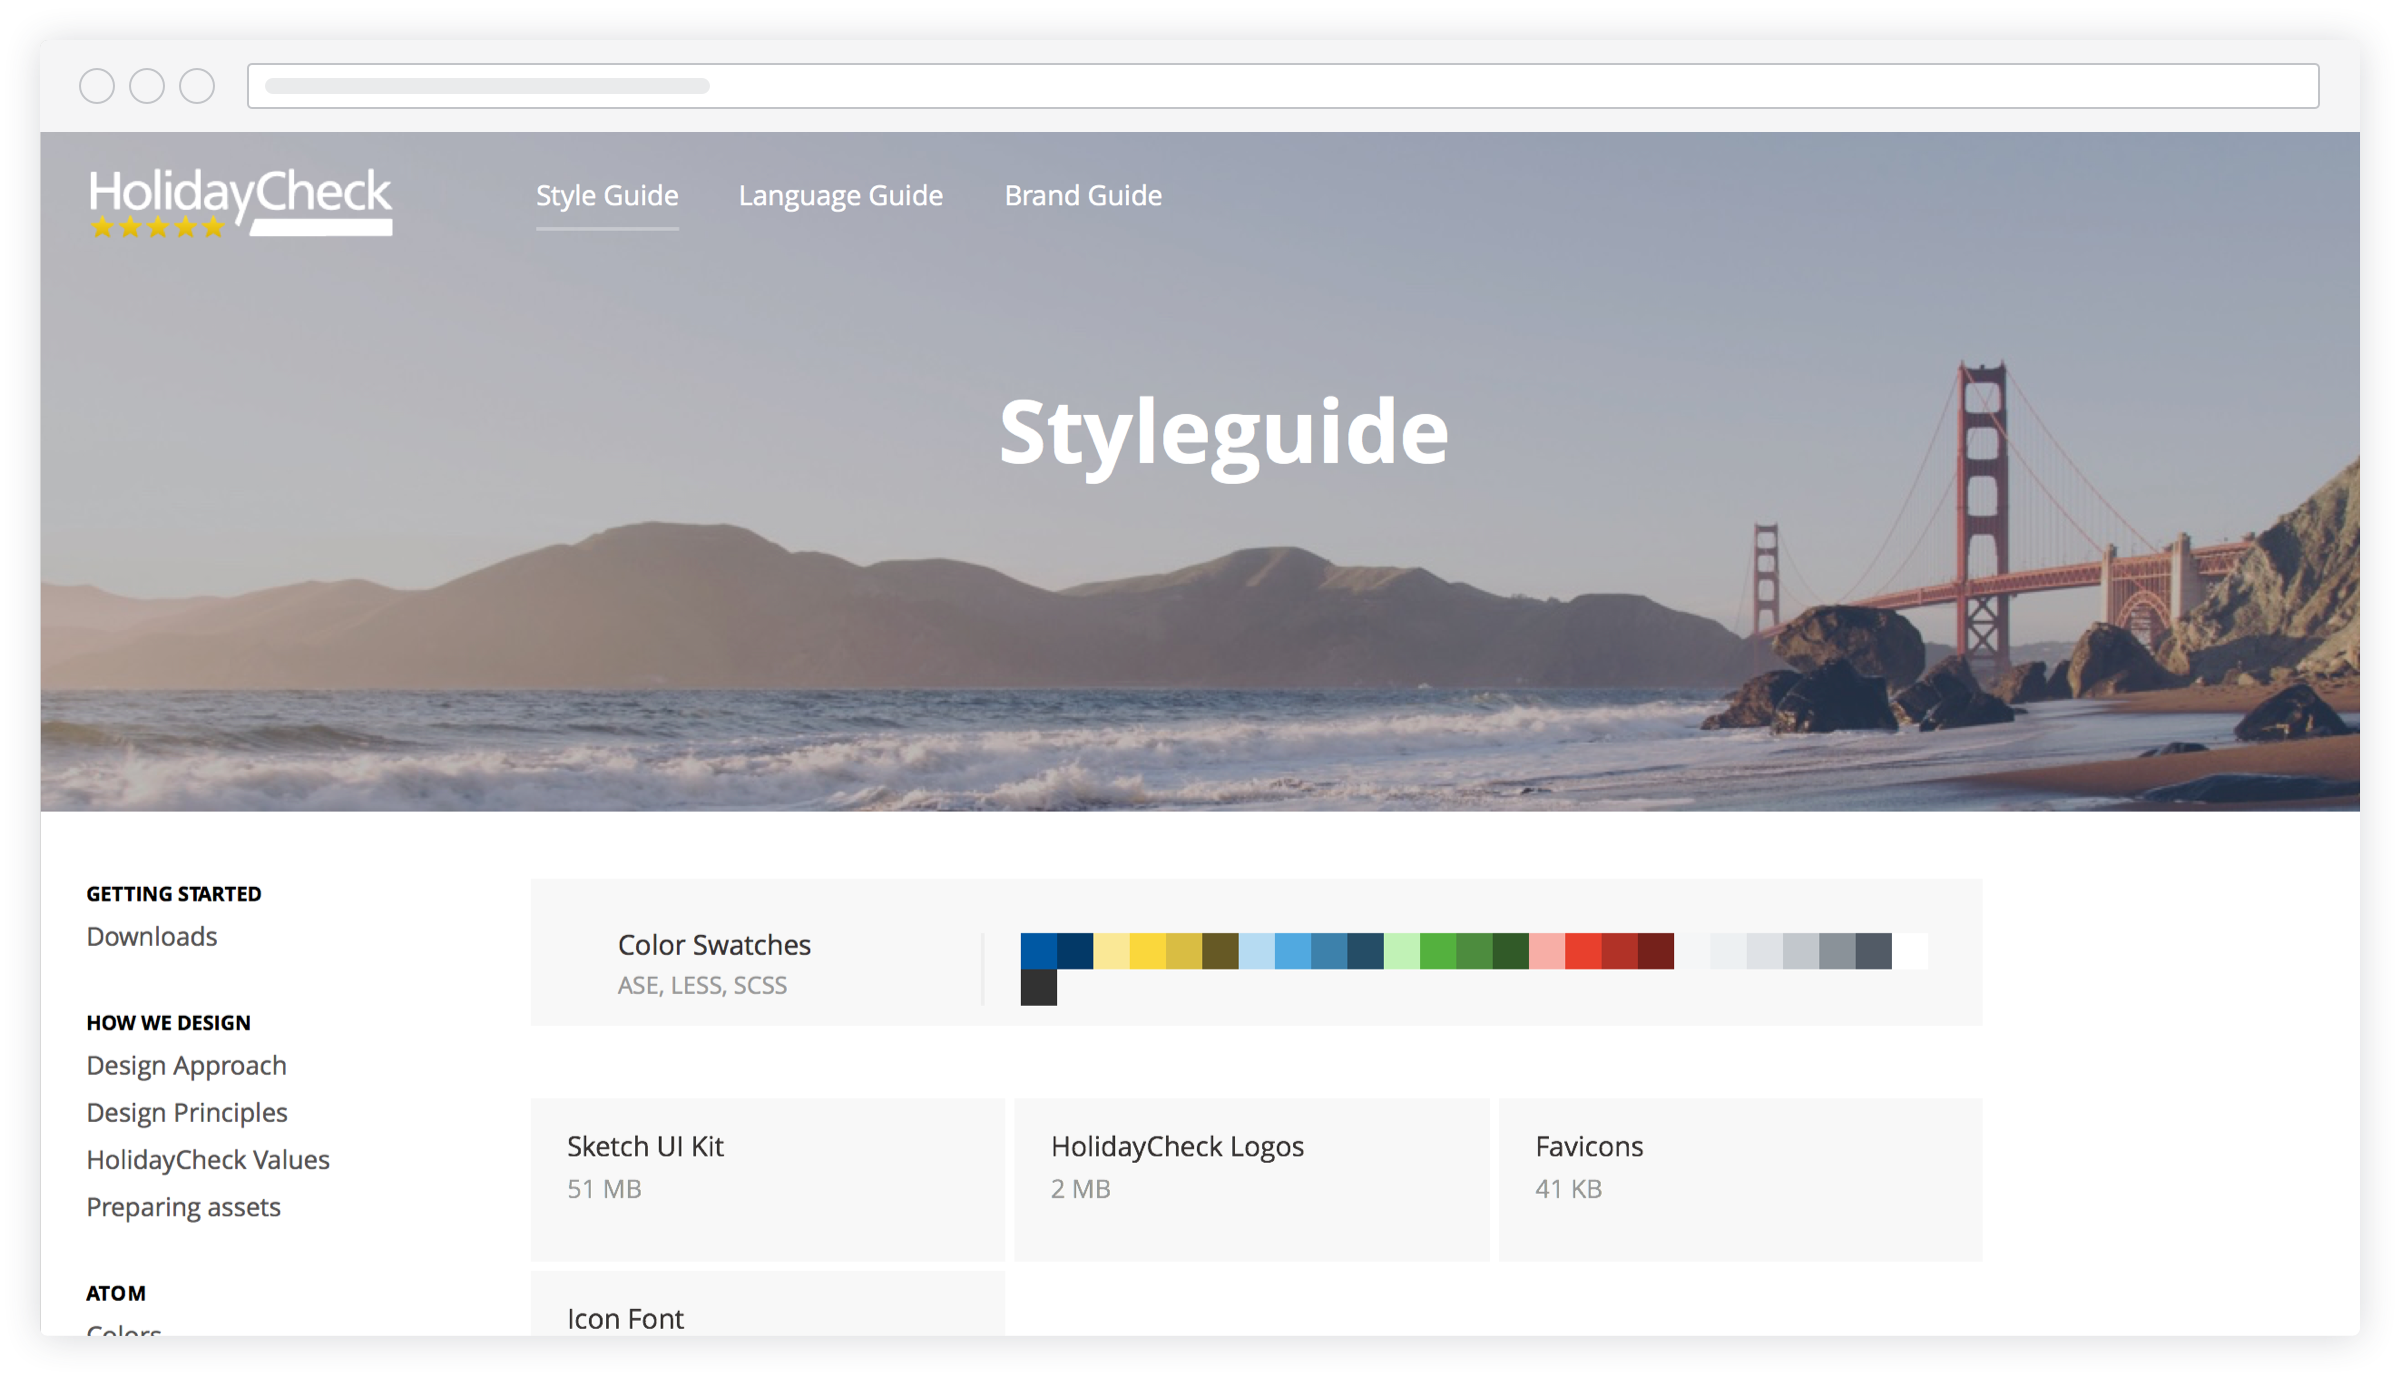Choose the bright red swatch

(x=1583, y=951)
